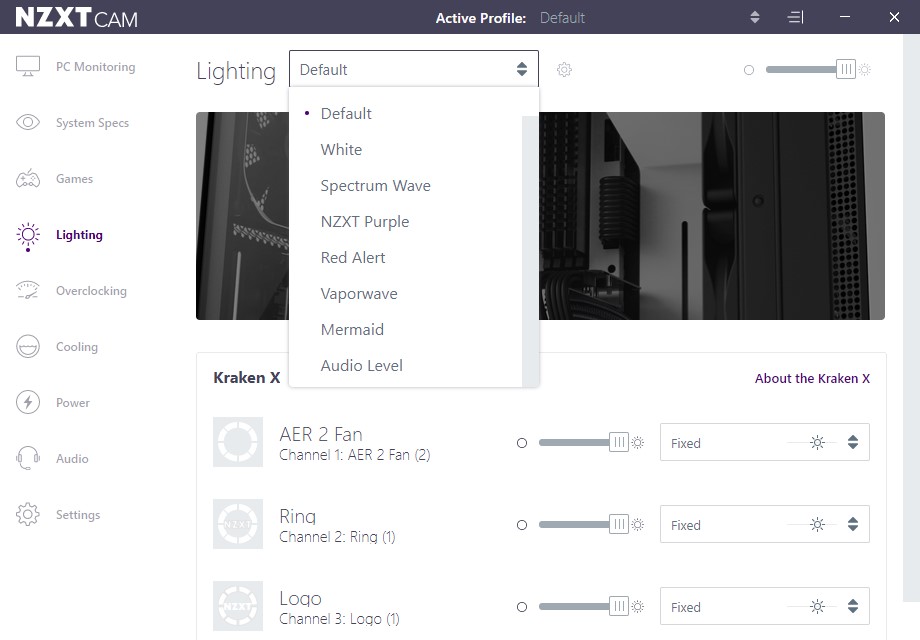Select NZXT Purple lighting profile
This screenshot has width=920, height=640.
point(405,222)
